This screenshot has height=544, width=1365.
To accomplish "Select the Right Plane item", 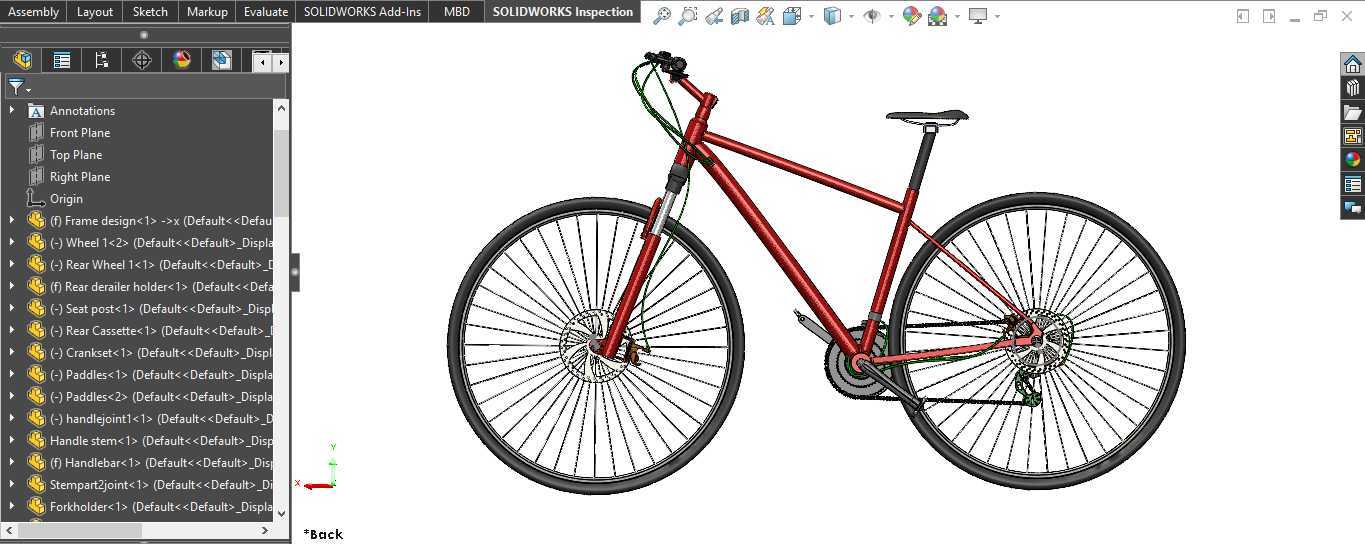I will [80, 177].
